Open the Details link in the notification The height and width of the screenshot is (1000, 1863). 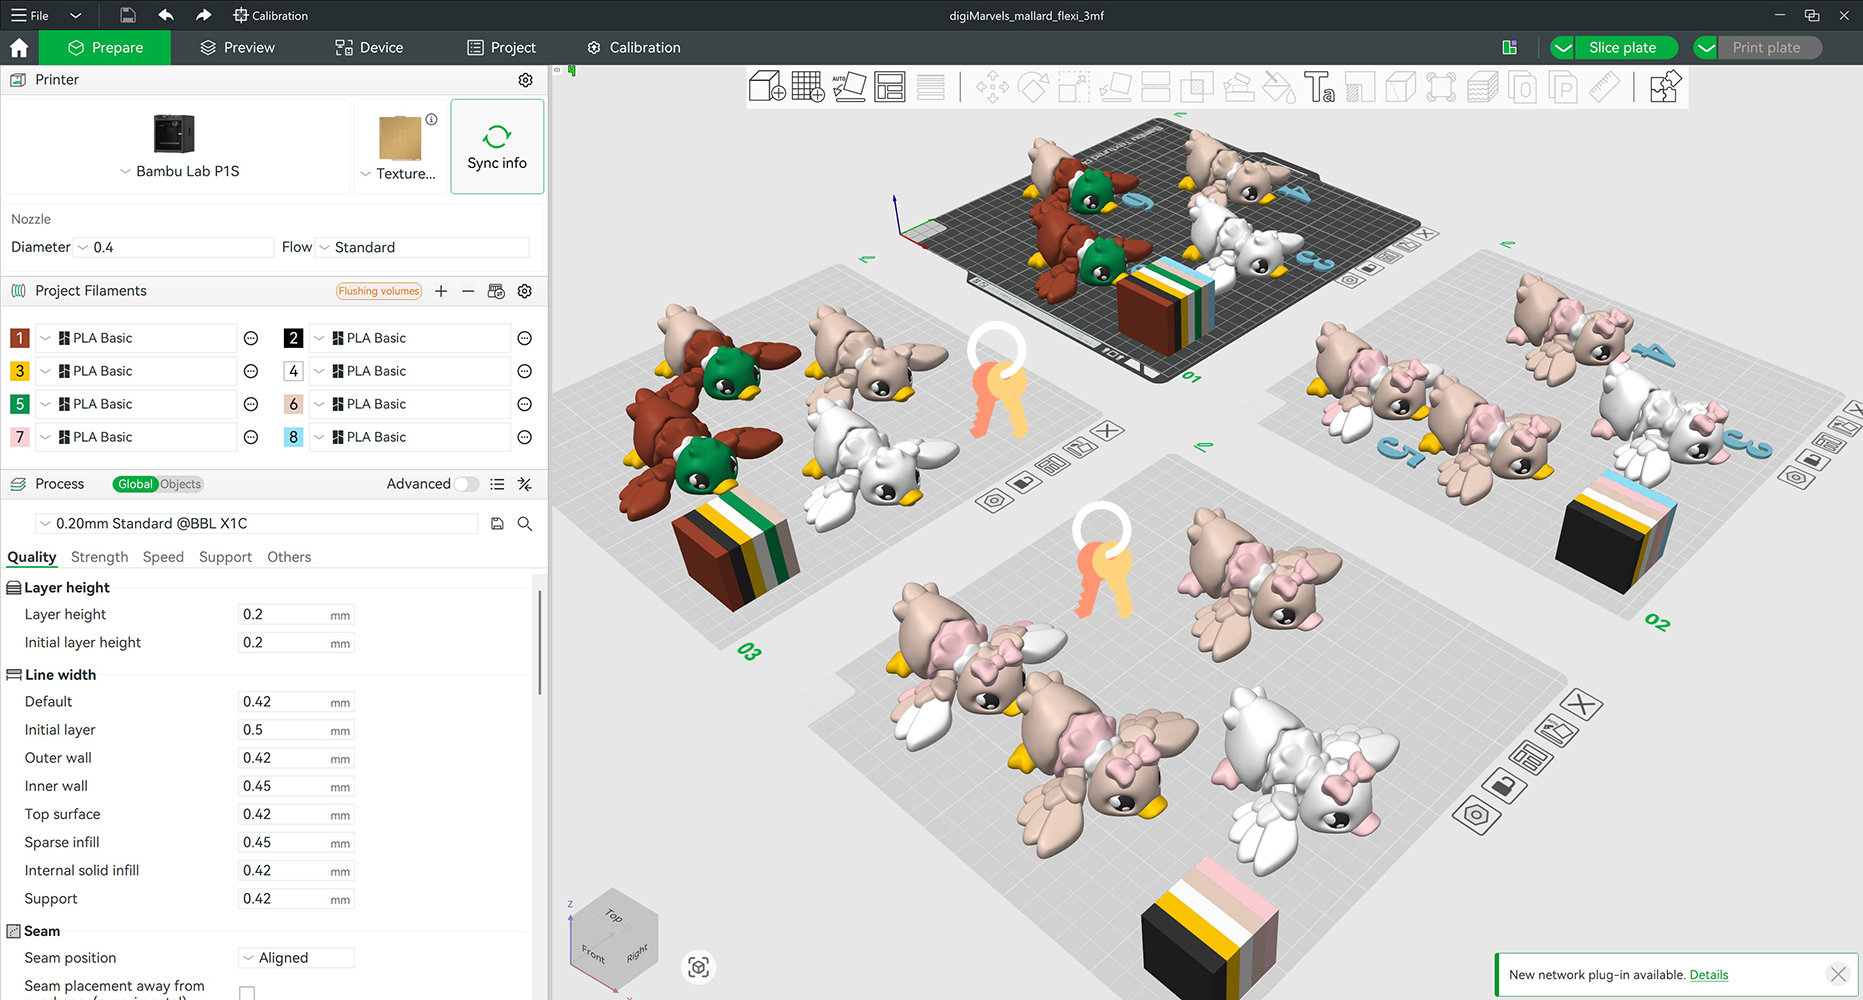coord(1708,975)
